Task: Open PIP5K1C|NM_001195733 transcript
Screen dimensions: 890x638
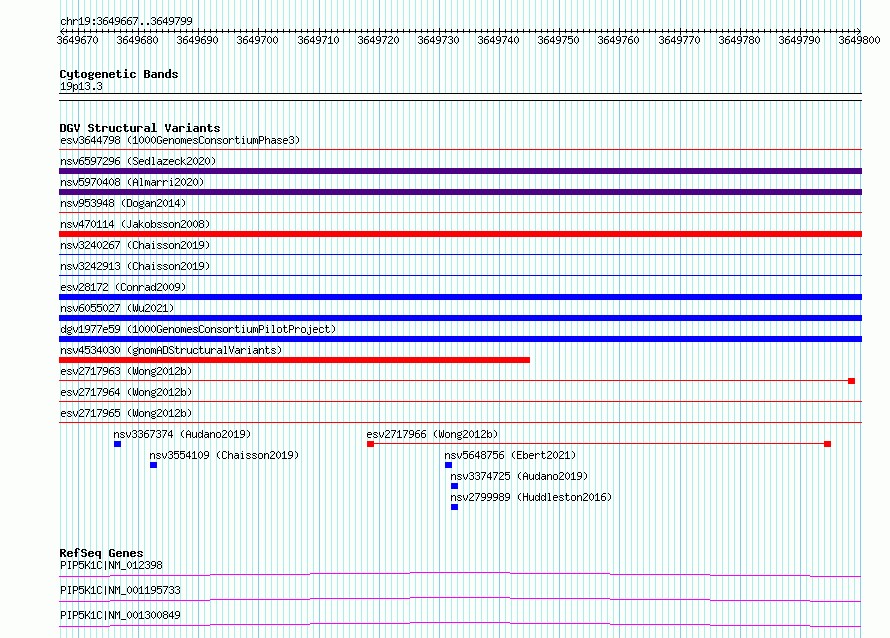Action: click(x=120, y=590)
